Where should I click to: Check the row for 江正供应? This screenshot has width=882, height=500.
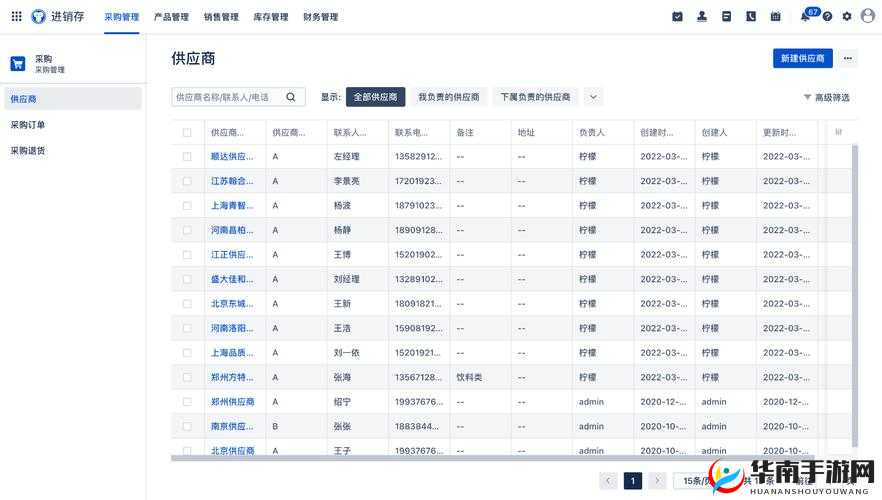(187, 255)
